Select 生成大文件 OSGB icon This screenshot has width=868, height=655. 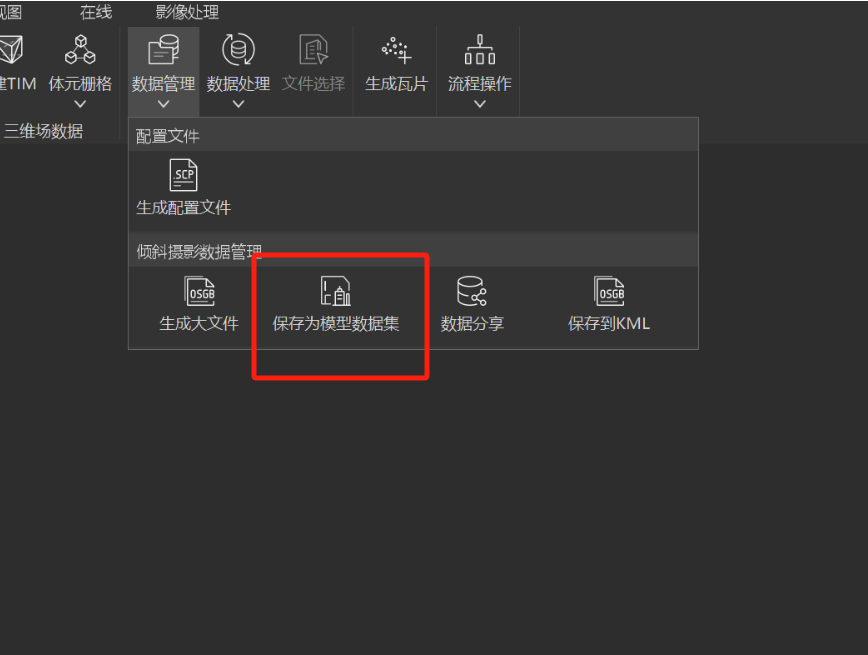(199, 291)
